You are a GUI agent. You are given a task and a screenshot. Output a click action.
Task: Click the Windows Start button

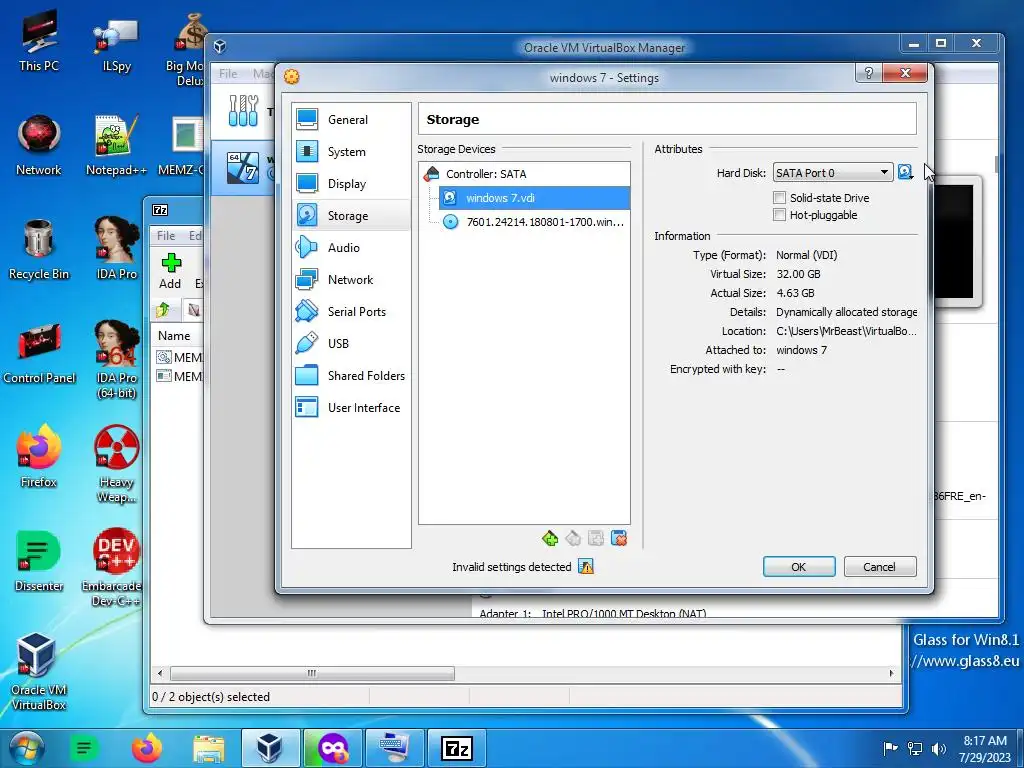tap(27, 748)
